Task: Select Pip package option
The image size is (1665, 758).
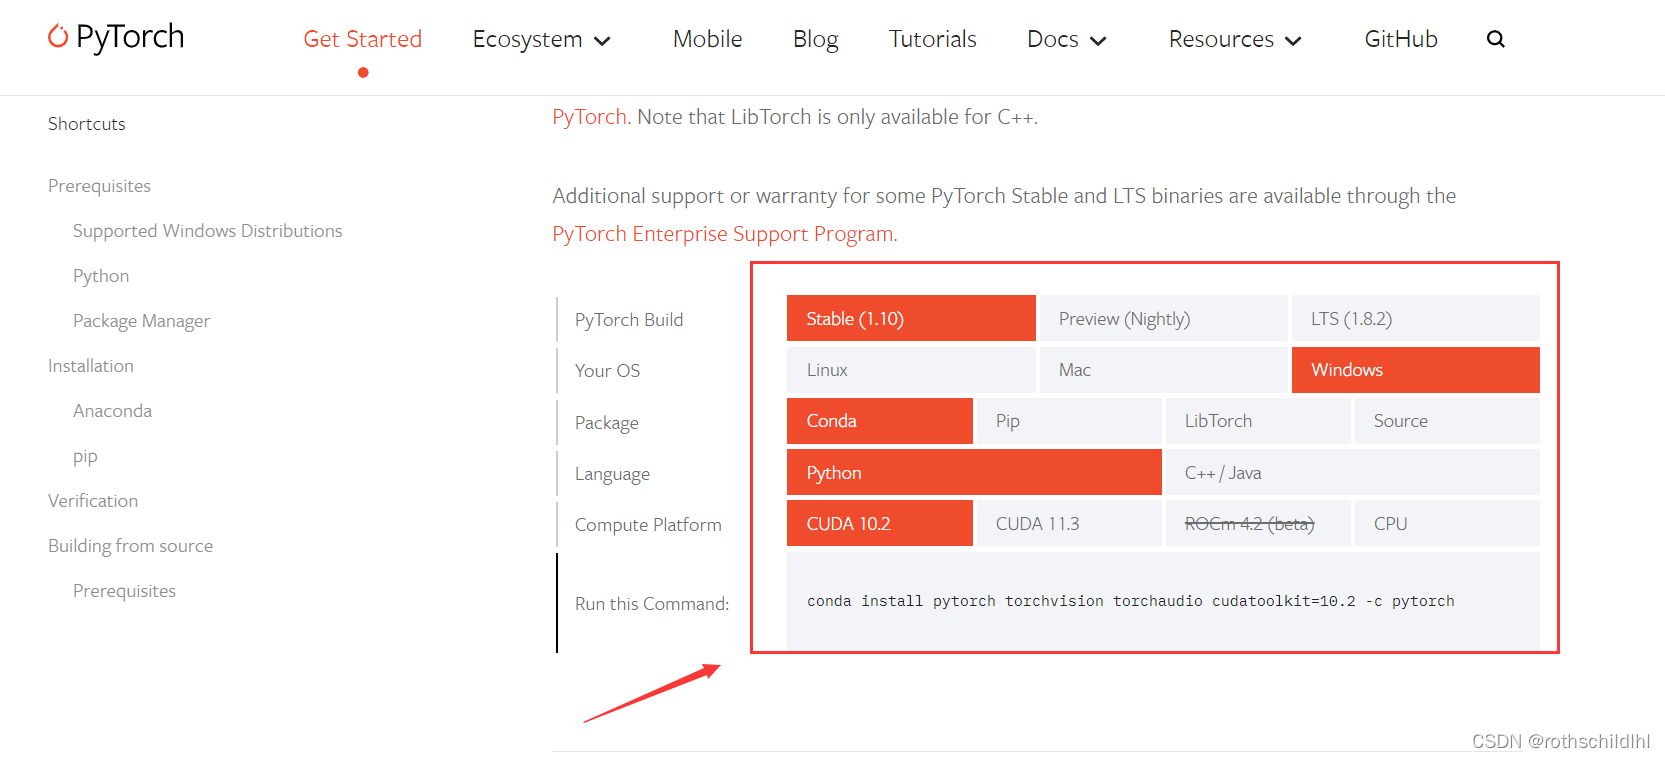Action: (x=1069, y=421)
